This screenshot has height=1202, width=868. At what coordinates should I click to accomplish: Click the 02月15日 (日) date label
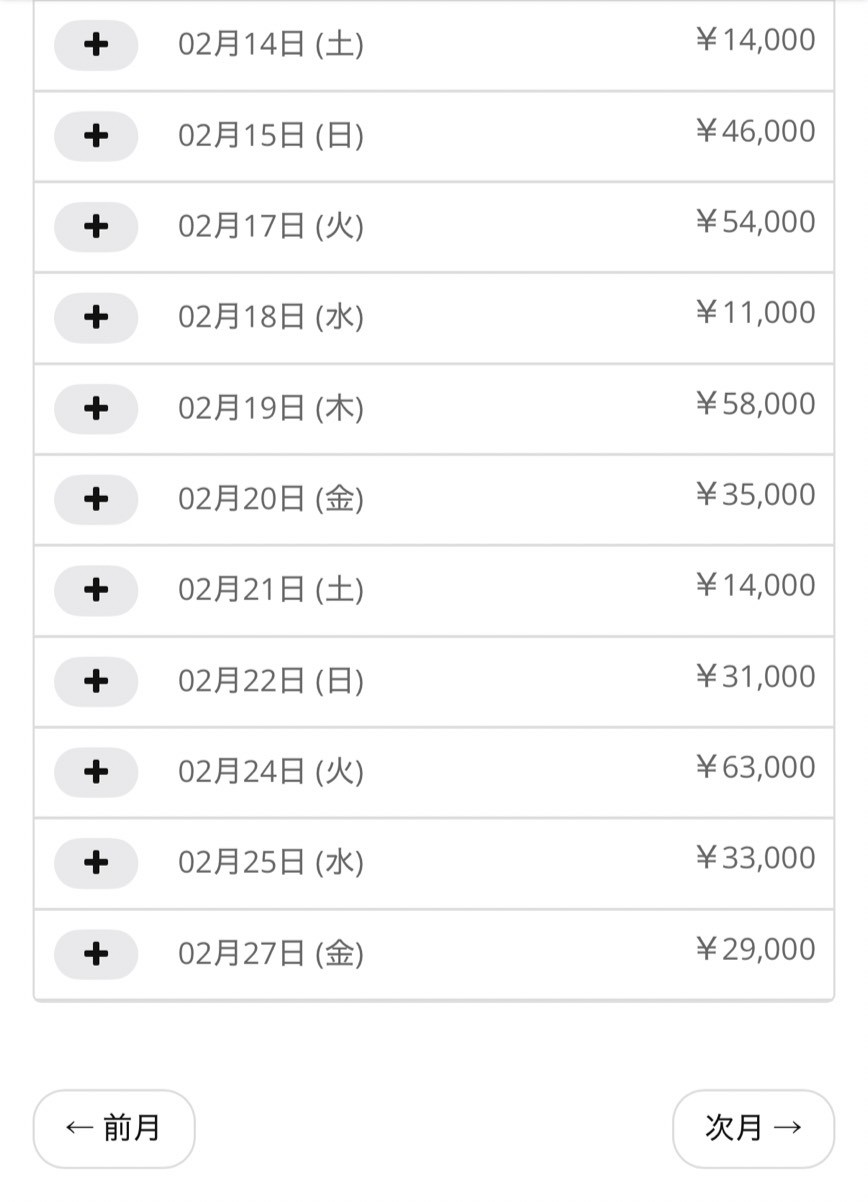pyautogui.click(x=271, y=136)
